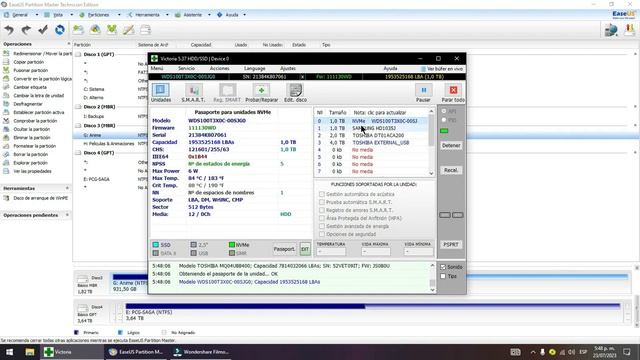Screen dimensions: 640x360
Task: Open the Servicio menu in Victoria
Action: pos(186,69)
